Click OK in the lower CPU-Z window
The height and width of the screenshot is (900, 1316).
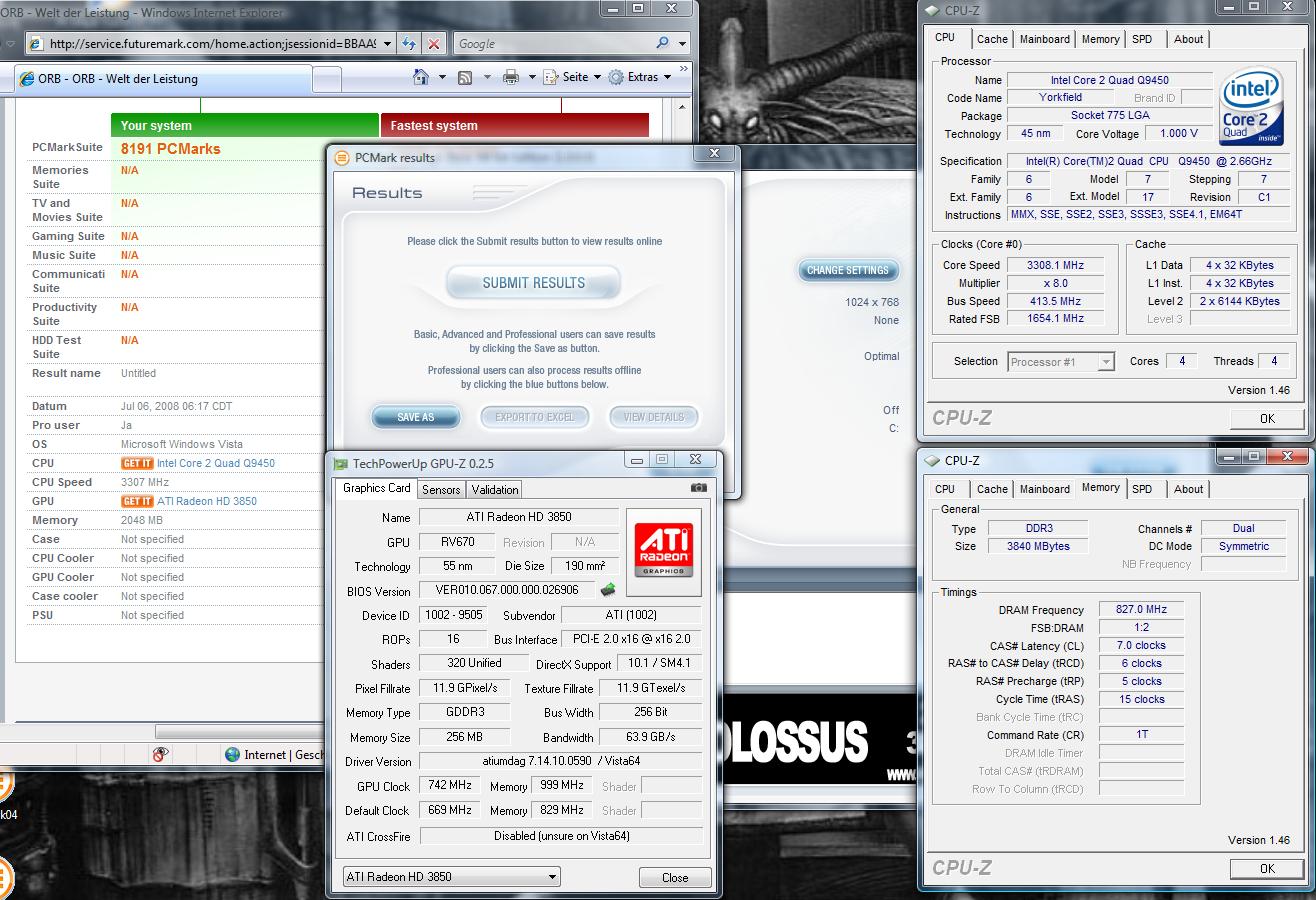click(1267, 868)
